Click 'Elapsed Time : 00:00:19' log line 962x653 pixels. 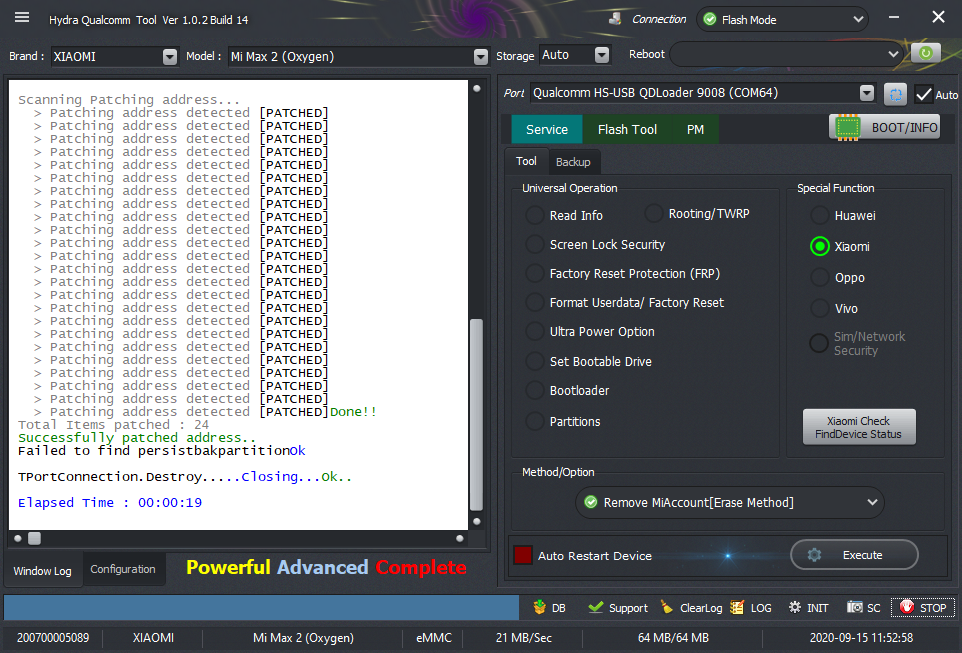click(x=110, y=503)
